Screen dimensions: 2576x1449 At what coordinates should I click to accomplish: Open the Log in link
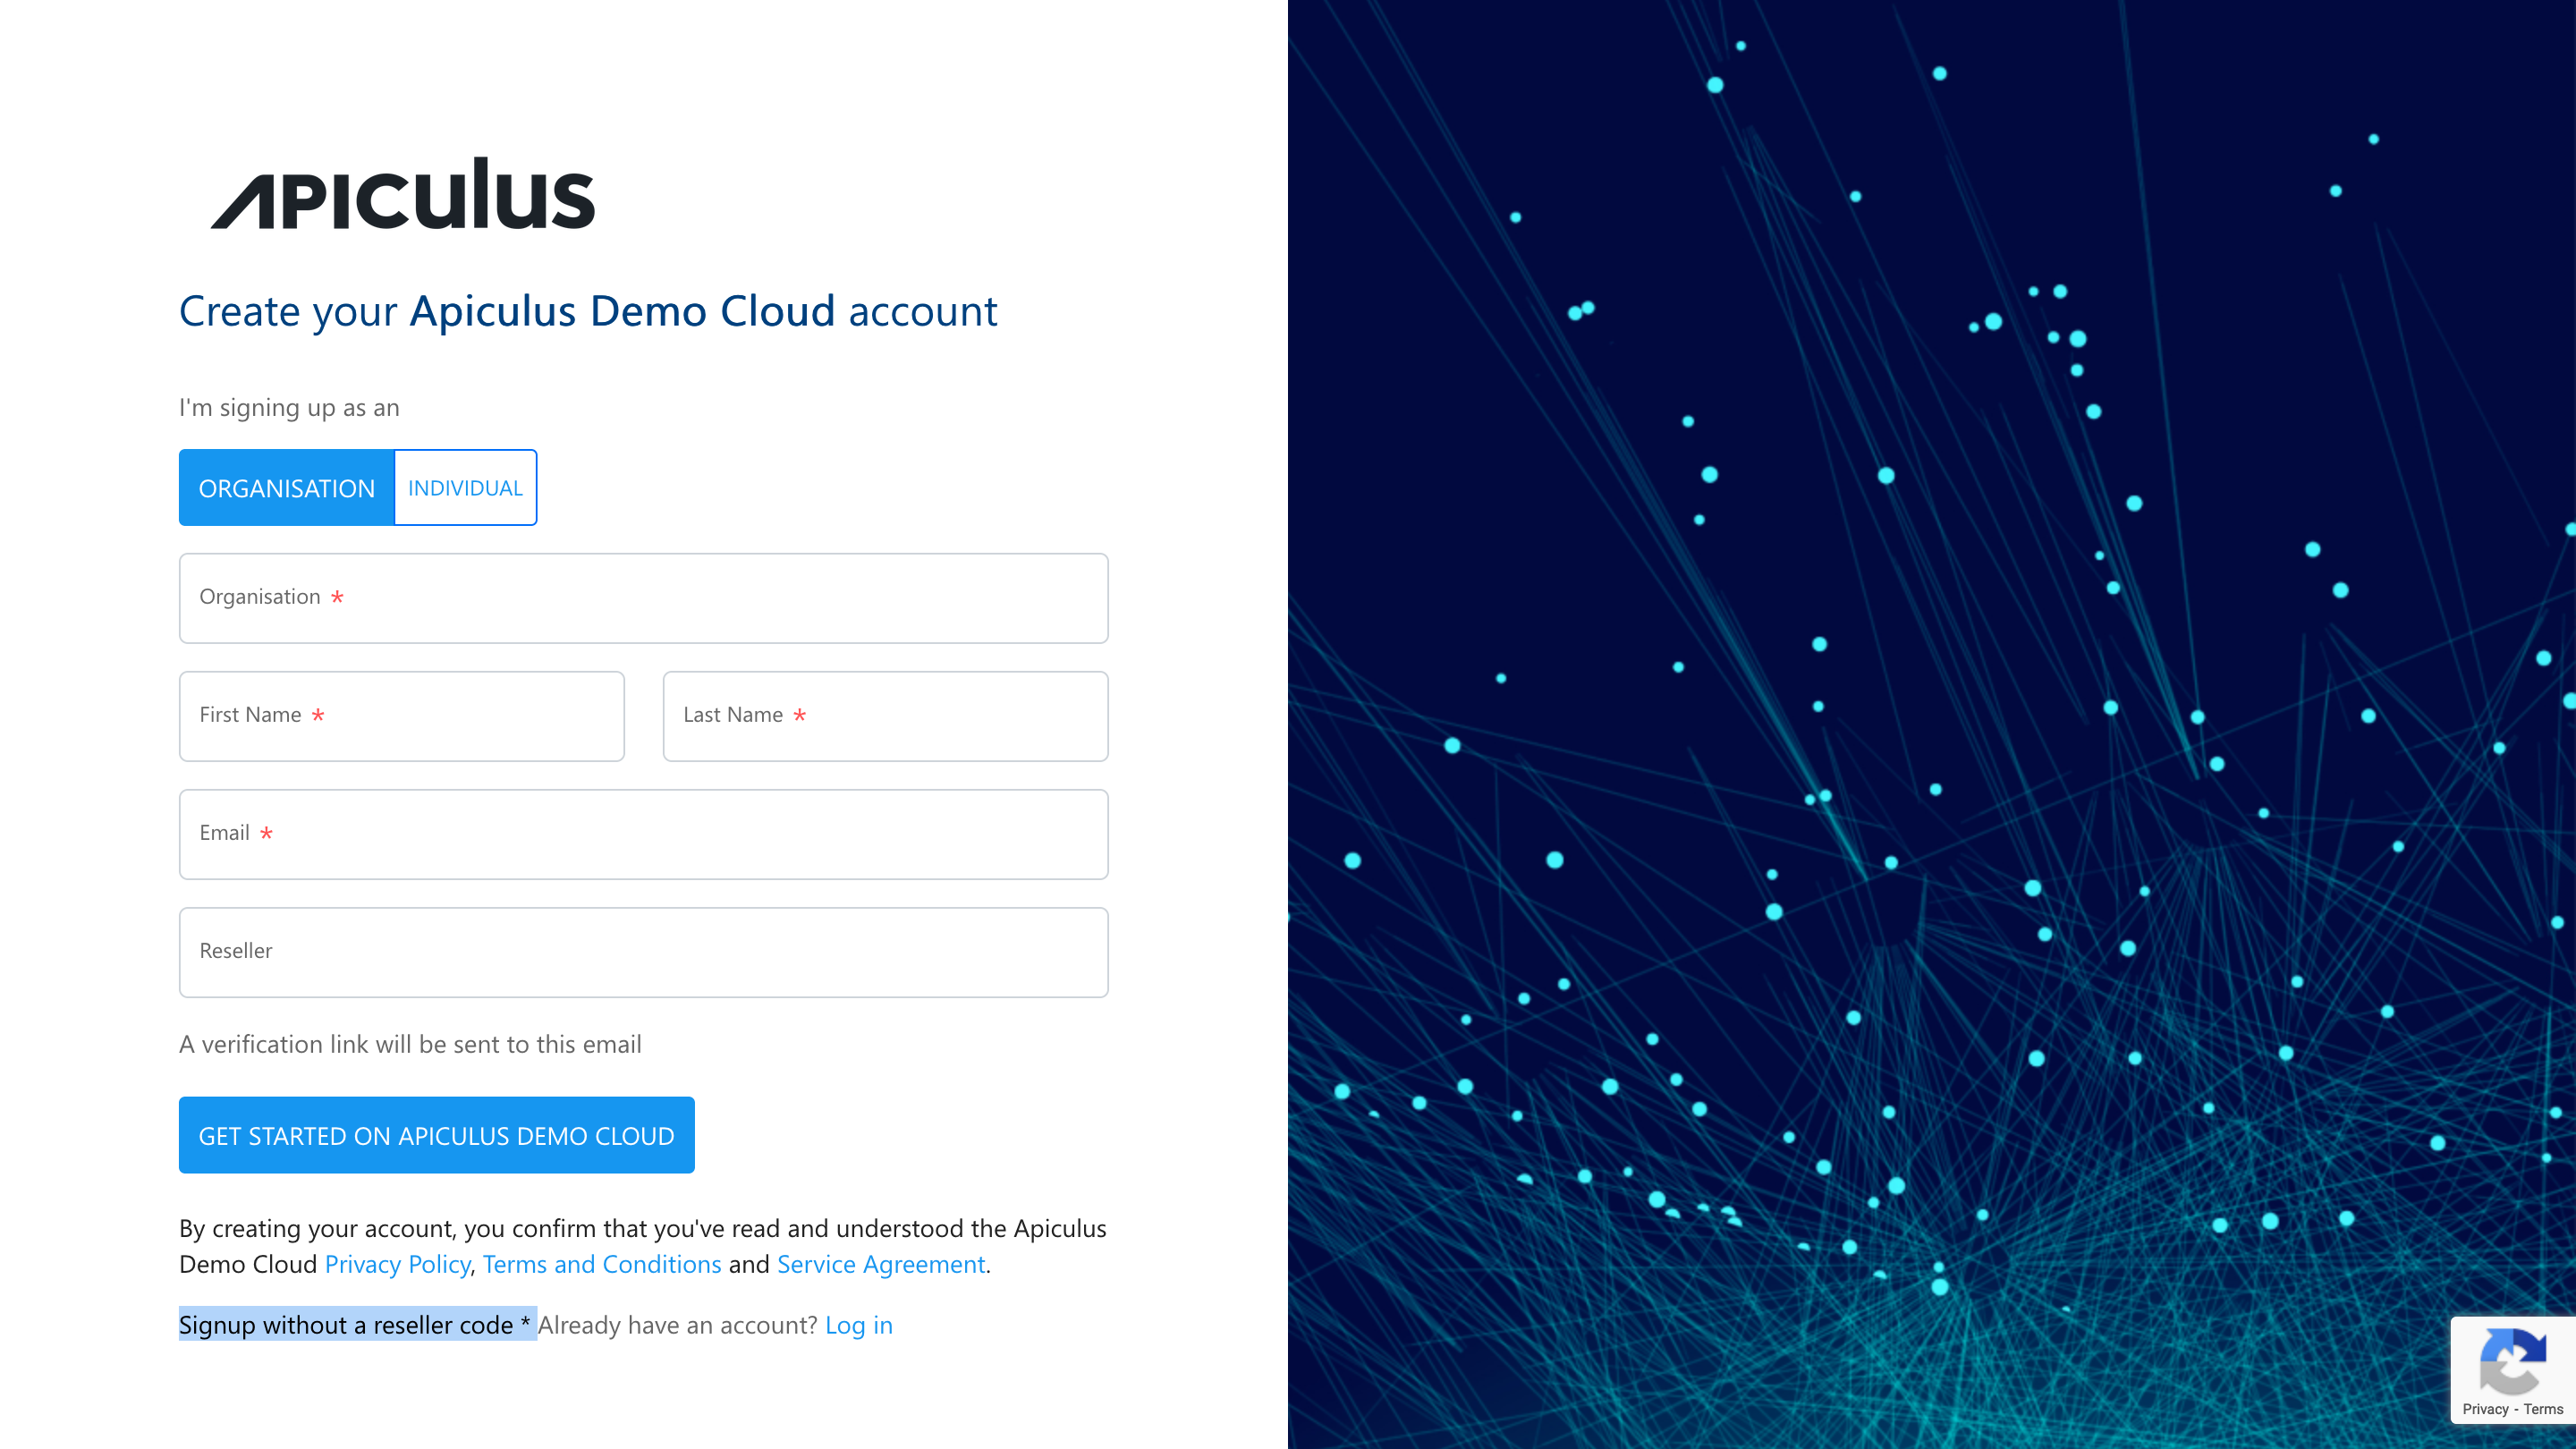click(859, 1325)
